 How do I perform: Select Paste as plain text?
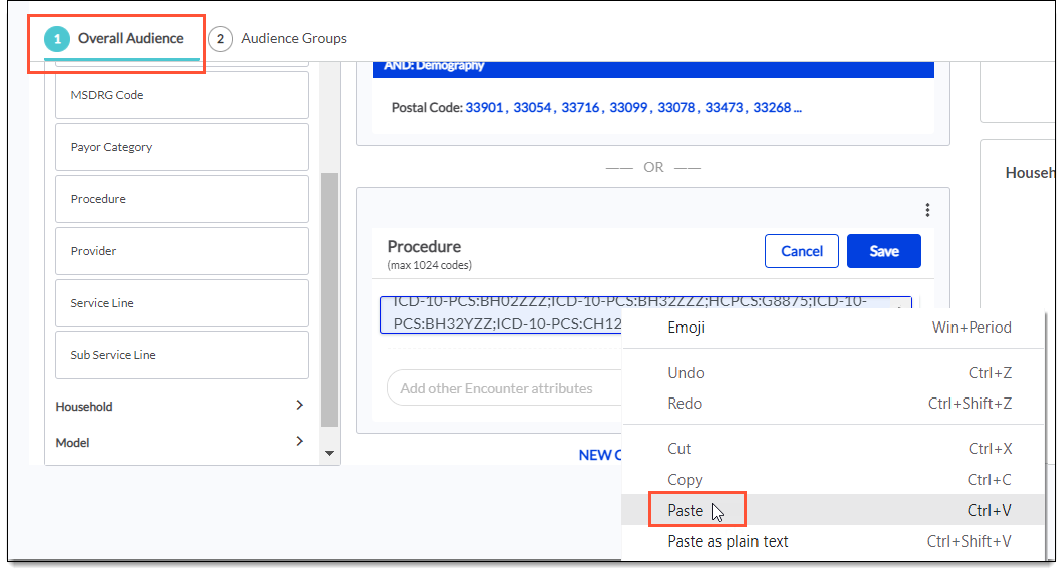(728, 541)
